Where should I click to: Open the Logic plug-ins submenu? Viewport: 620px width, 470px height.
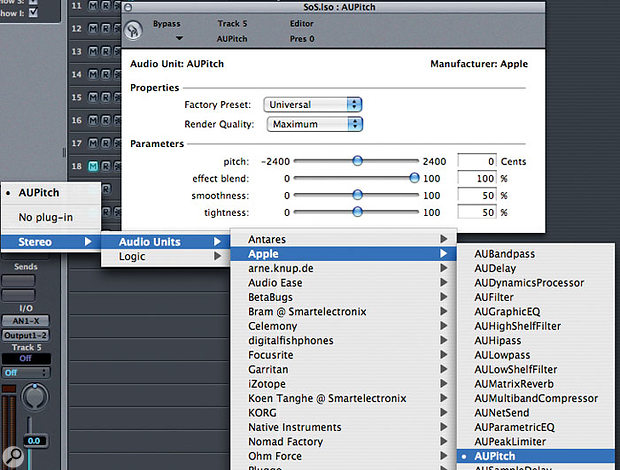166,257
